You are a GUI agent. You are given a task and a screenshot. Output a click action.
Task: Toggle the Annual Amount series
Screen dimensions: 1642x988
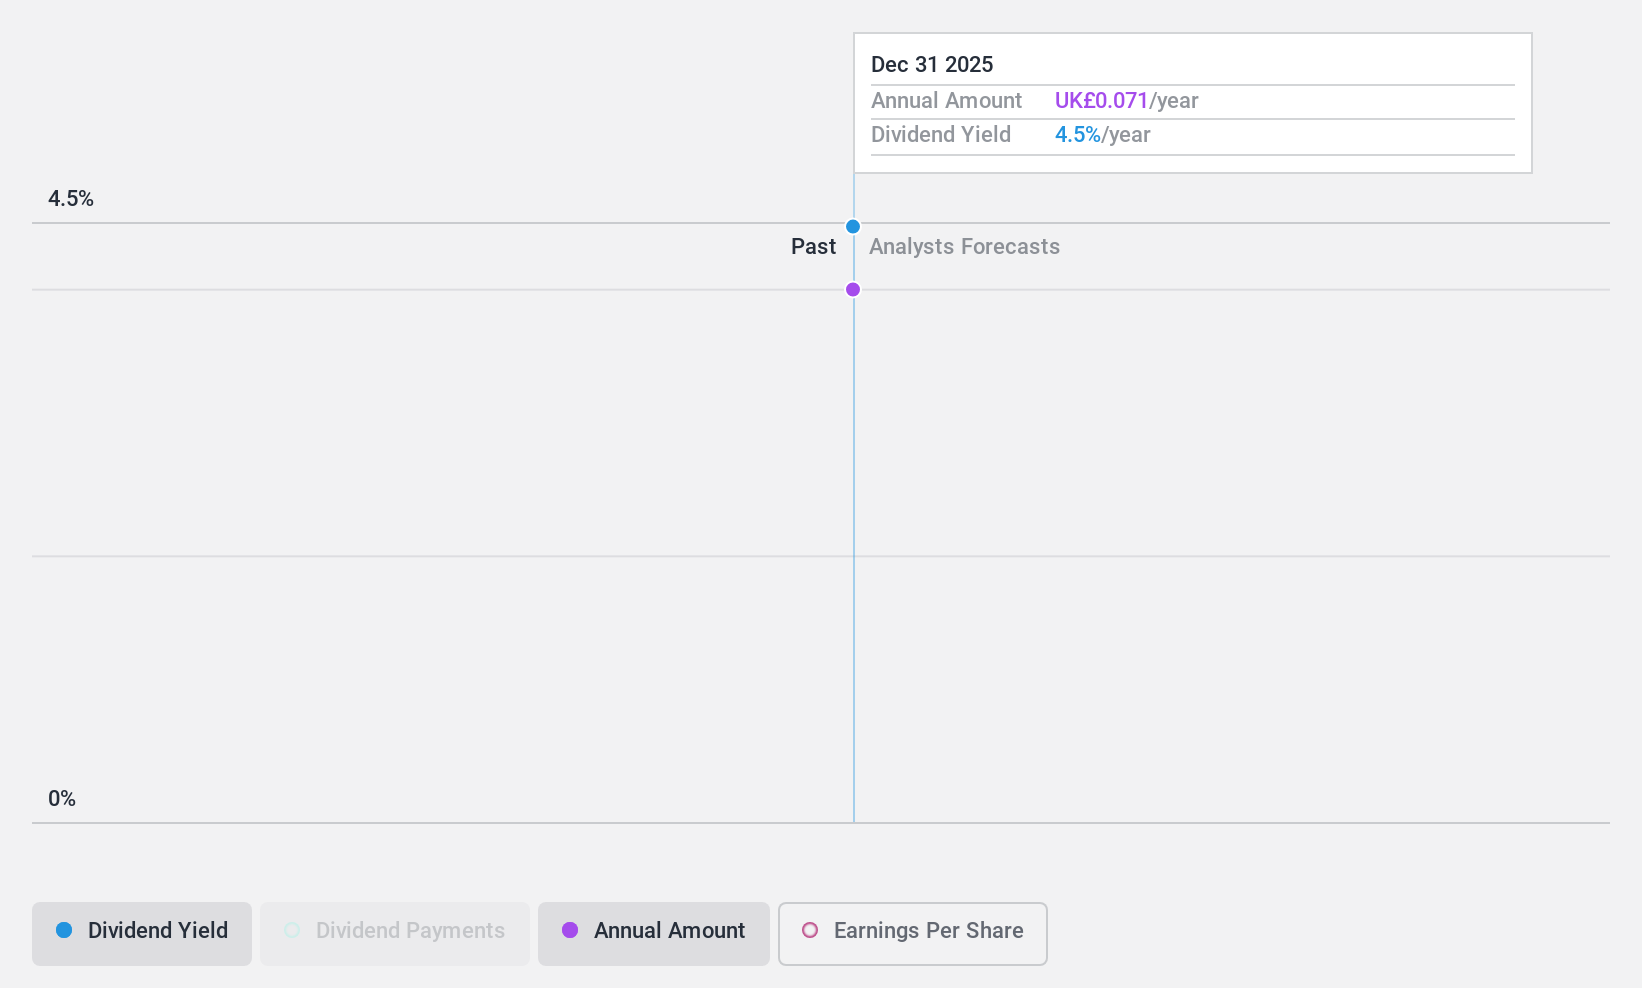(654, 934)
